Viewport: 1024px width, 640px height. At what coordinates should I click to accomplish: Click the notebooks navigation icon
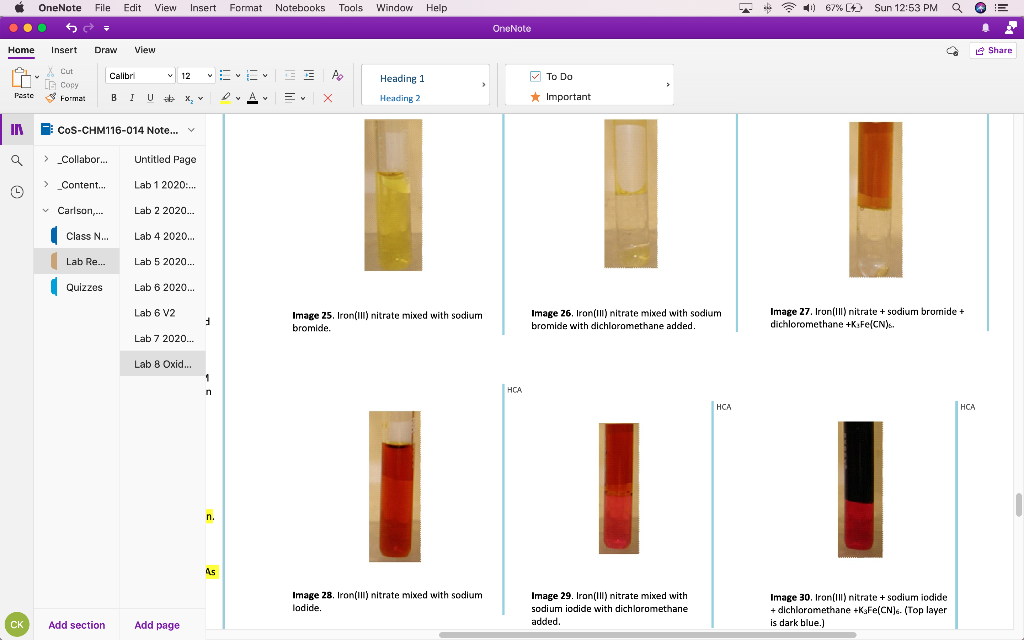click(x=17, y=129)
